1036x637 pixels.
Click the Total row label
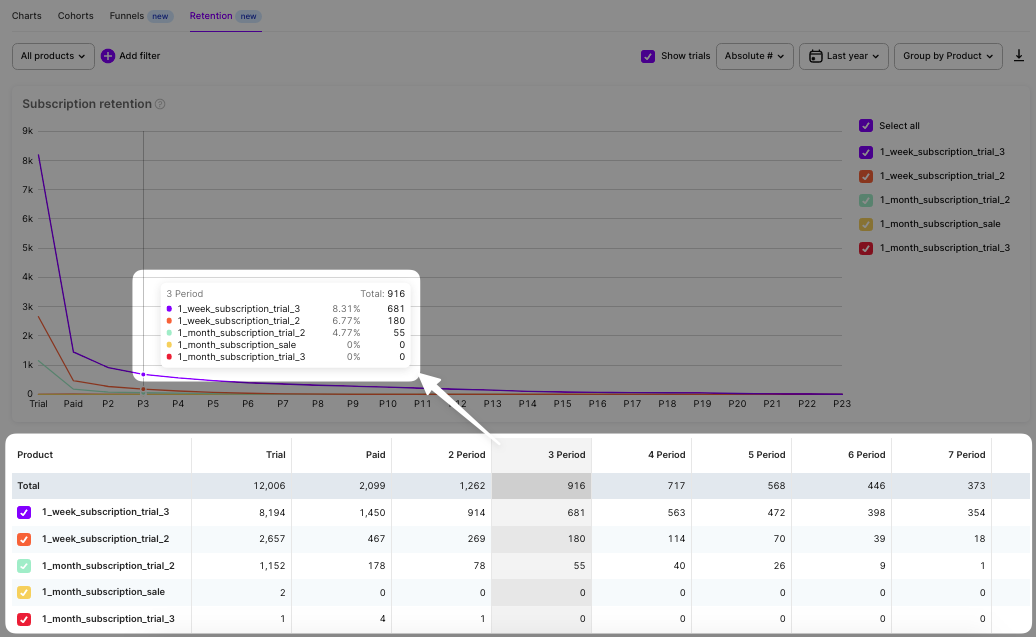point(28,486)
